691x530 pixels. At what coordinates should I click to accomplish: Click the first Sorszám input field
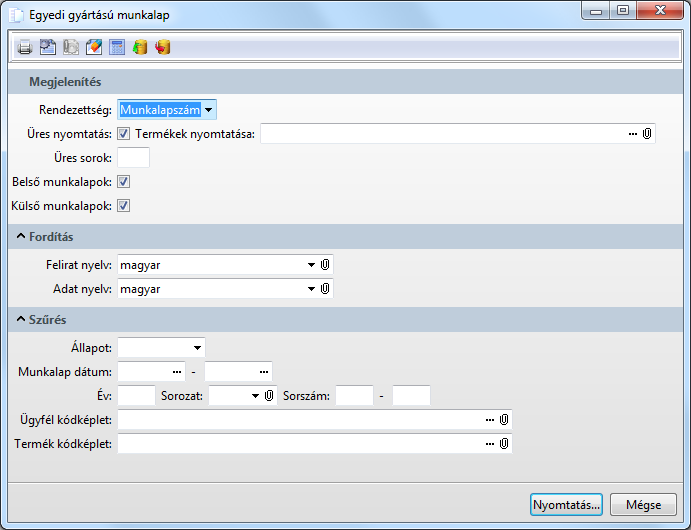[354, 396]
